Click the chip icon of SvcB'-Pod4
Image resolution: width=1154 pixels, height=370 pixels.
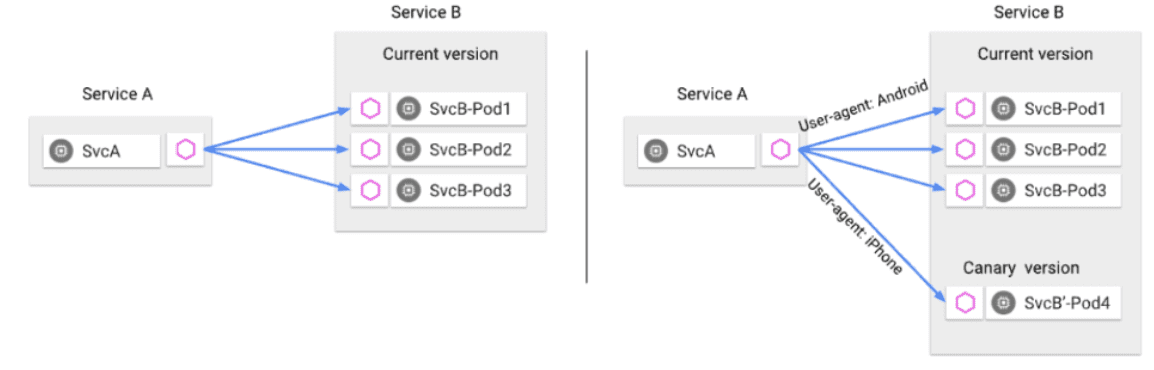(x=1001, y=302)
